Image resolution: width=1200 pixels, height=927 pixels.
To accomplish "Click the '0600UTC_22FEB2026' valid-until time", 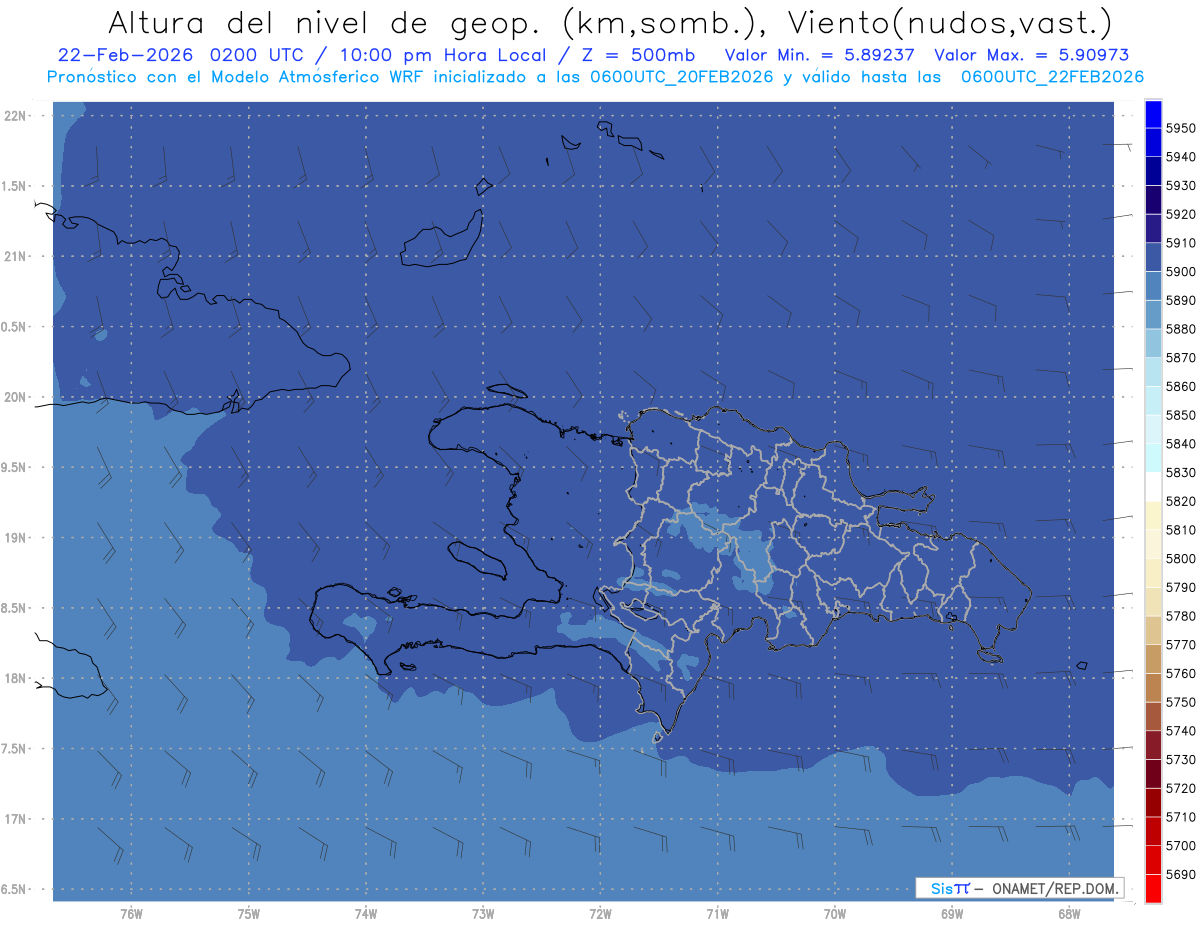I will click(1052, 76).
